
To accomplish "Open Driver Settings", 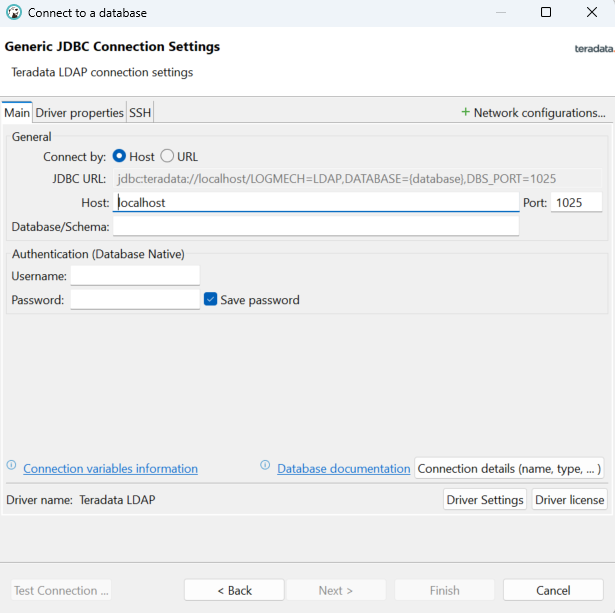I will point(485,500).
